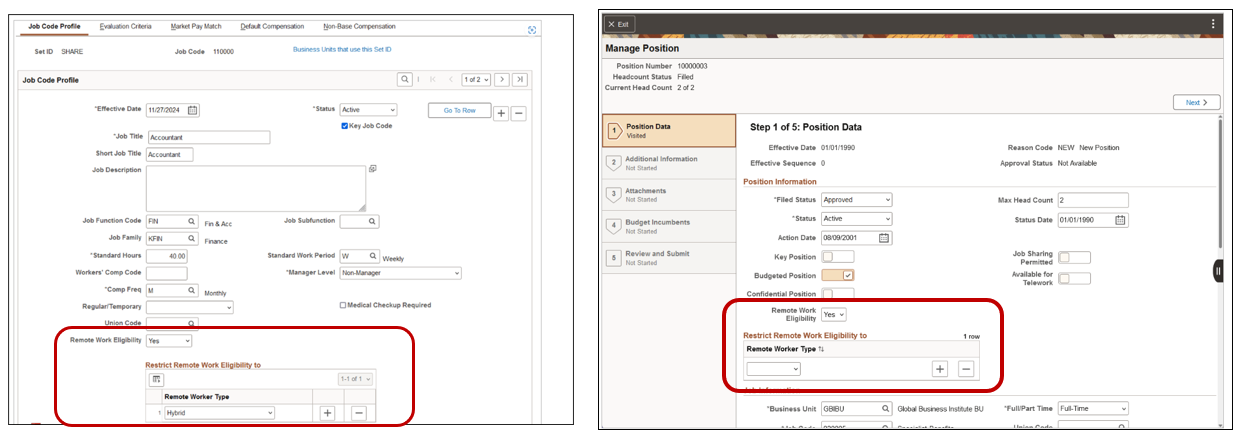The height and width of the screenshot is (442, 1239).
Task: Look up Standard Work Period values
Action: (372, 256)
